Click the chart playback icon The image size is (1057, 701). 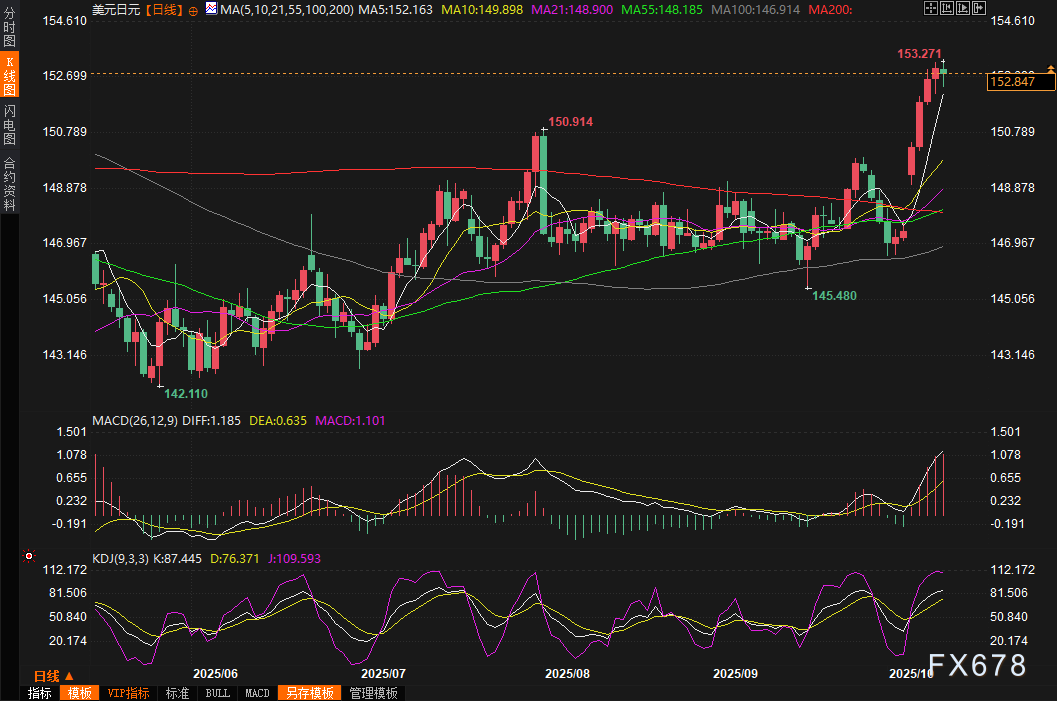point(964,8)
